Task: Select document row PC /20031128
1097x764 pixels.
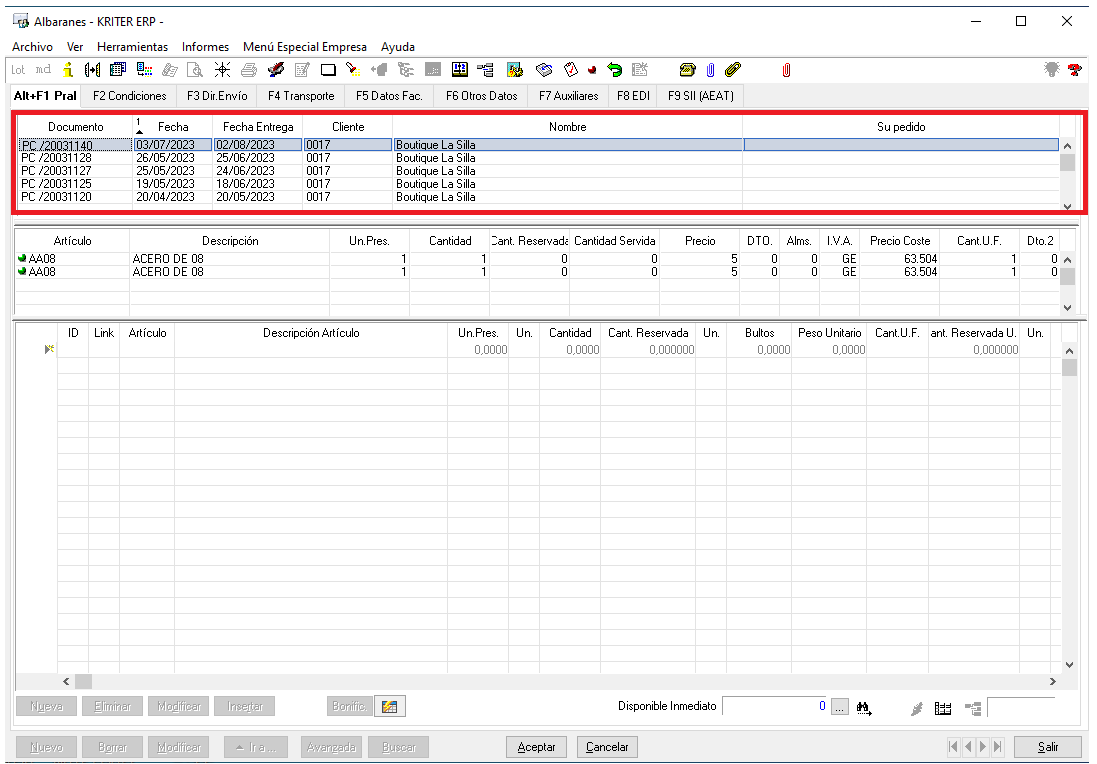Action: click(57, 158)
